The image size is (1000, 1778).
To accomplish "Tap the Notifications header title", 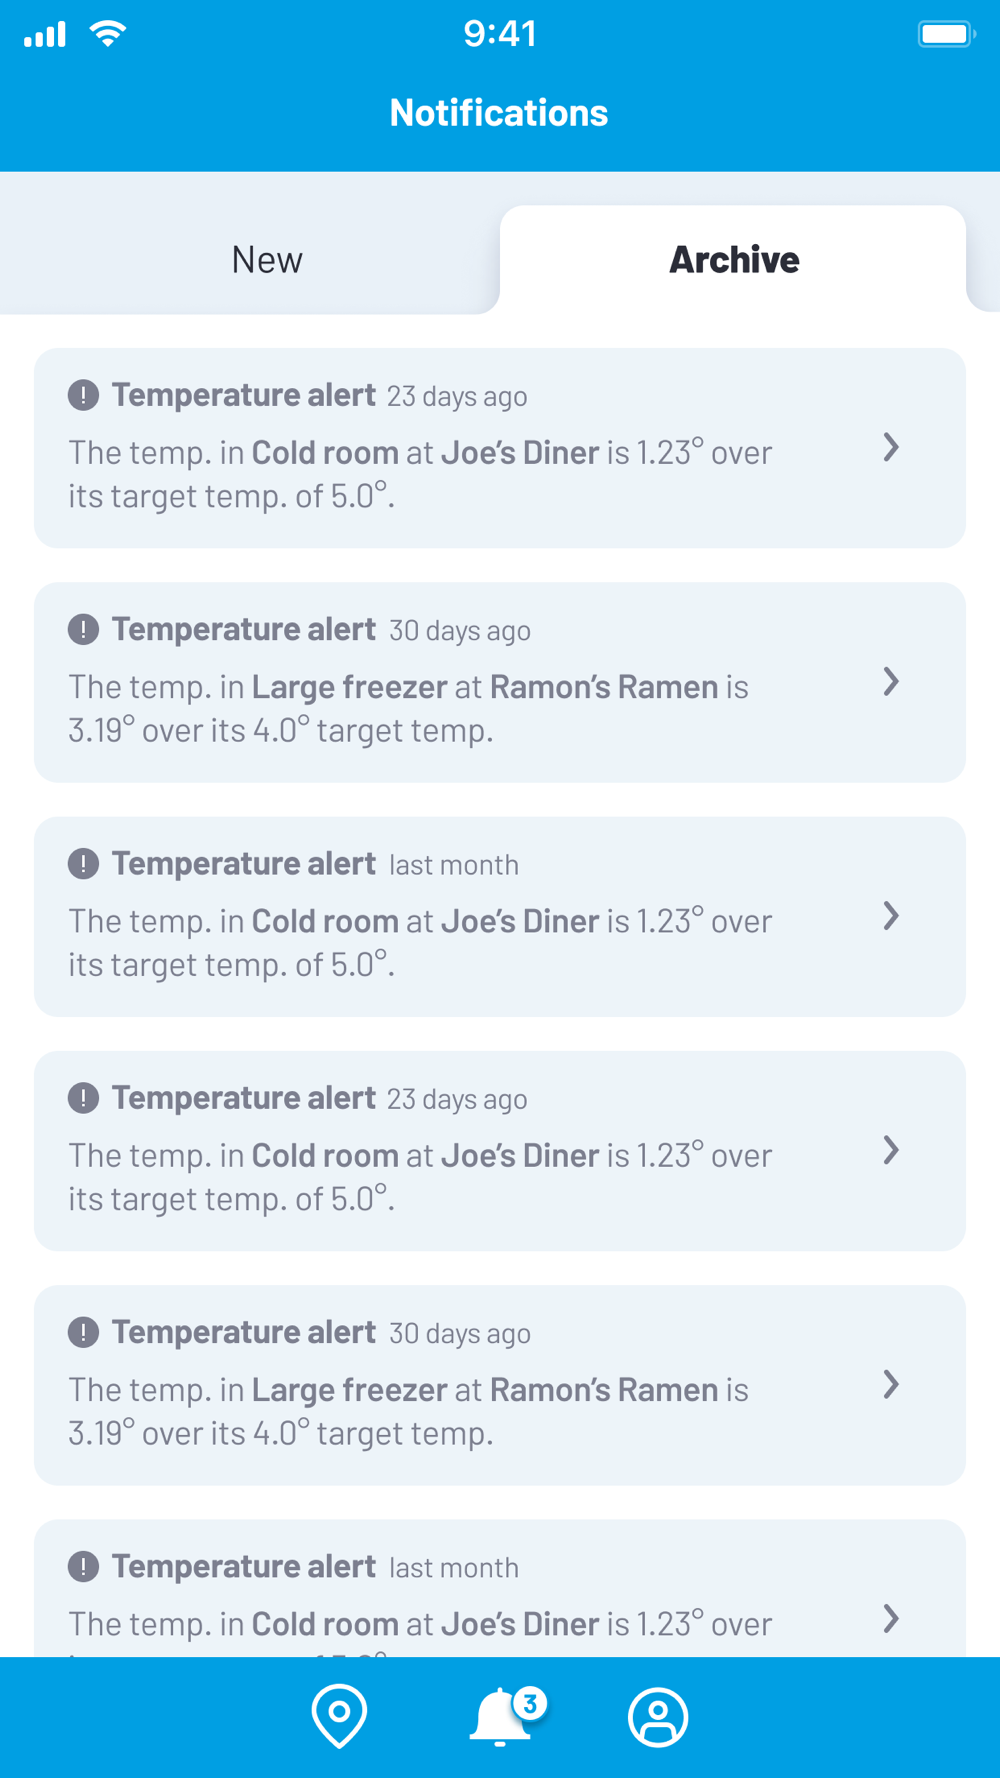I will click(499, 113).
